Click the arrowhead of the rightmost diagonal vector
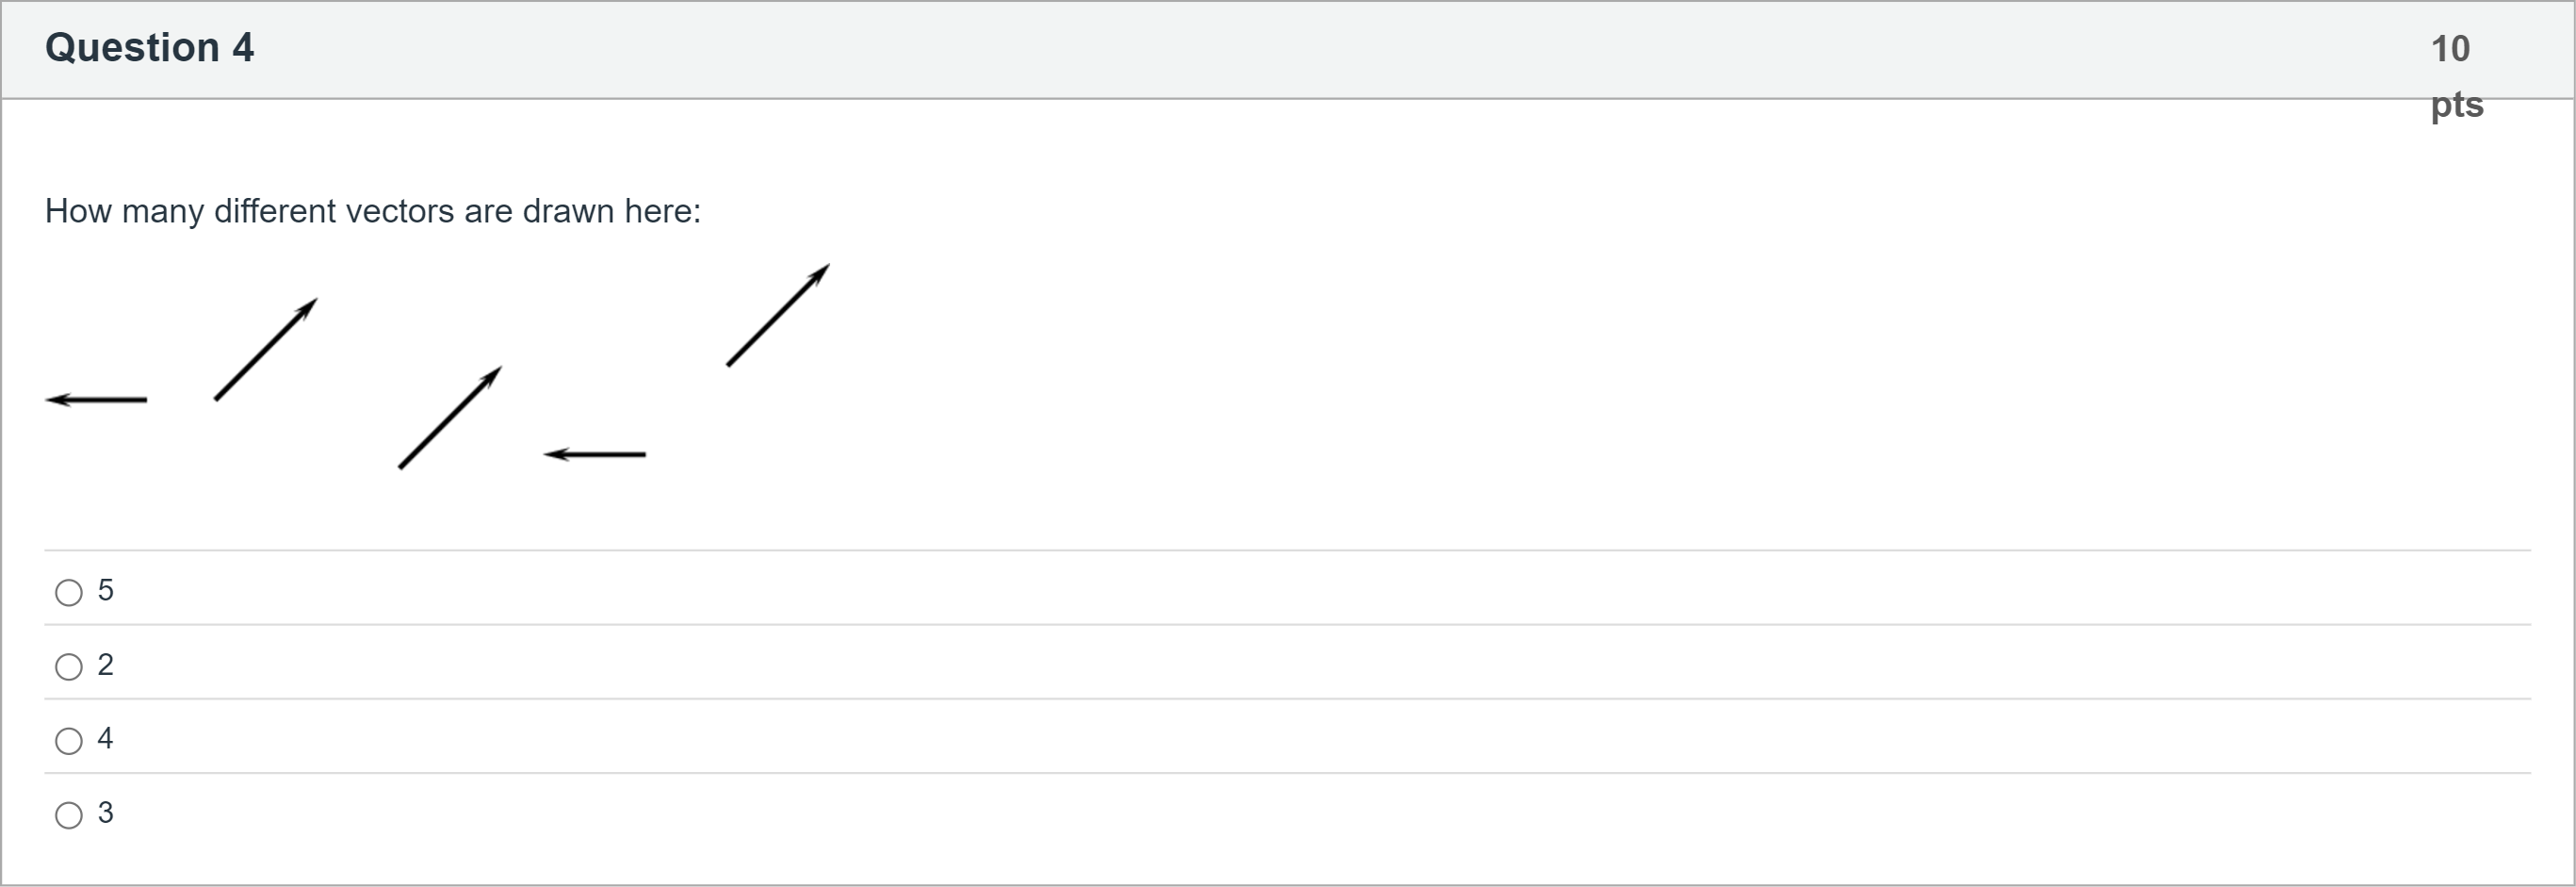2576x887 pixels. coord(821,272)
